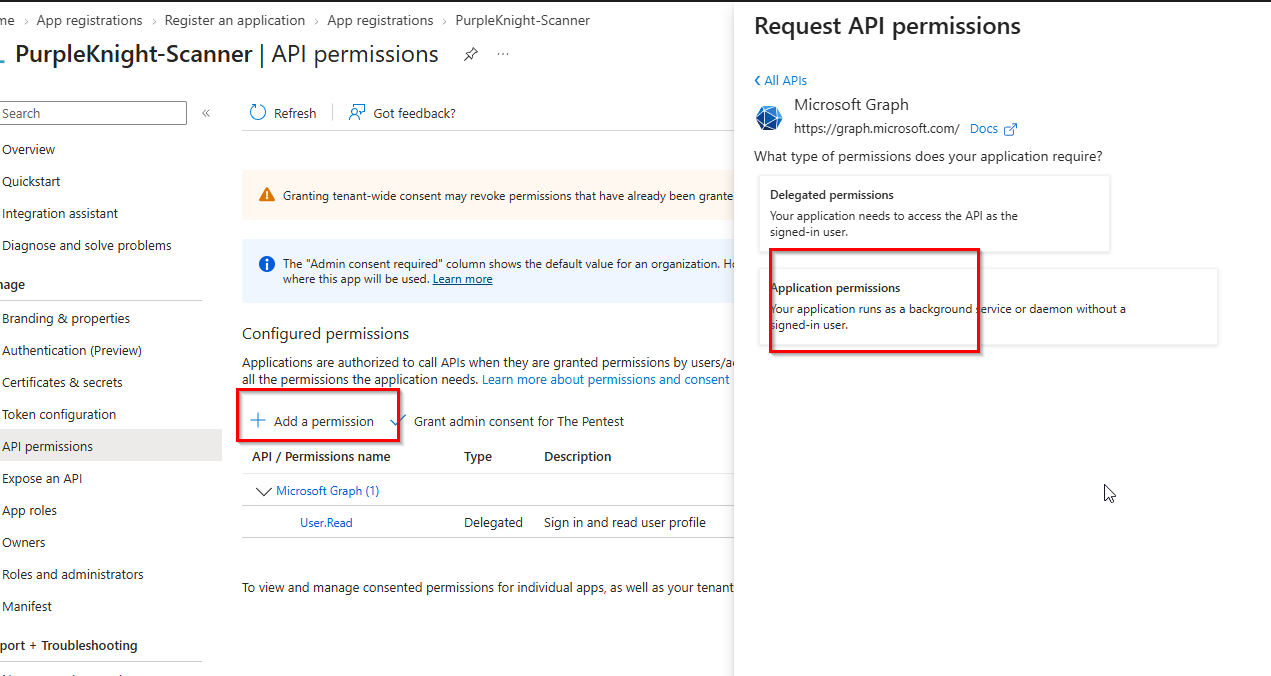Open Certificates & secrets in sidebar
The width and height of the screenshot is (1271, 676).
click(x=62, y=382)
